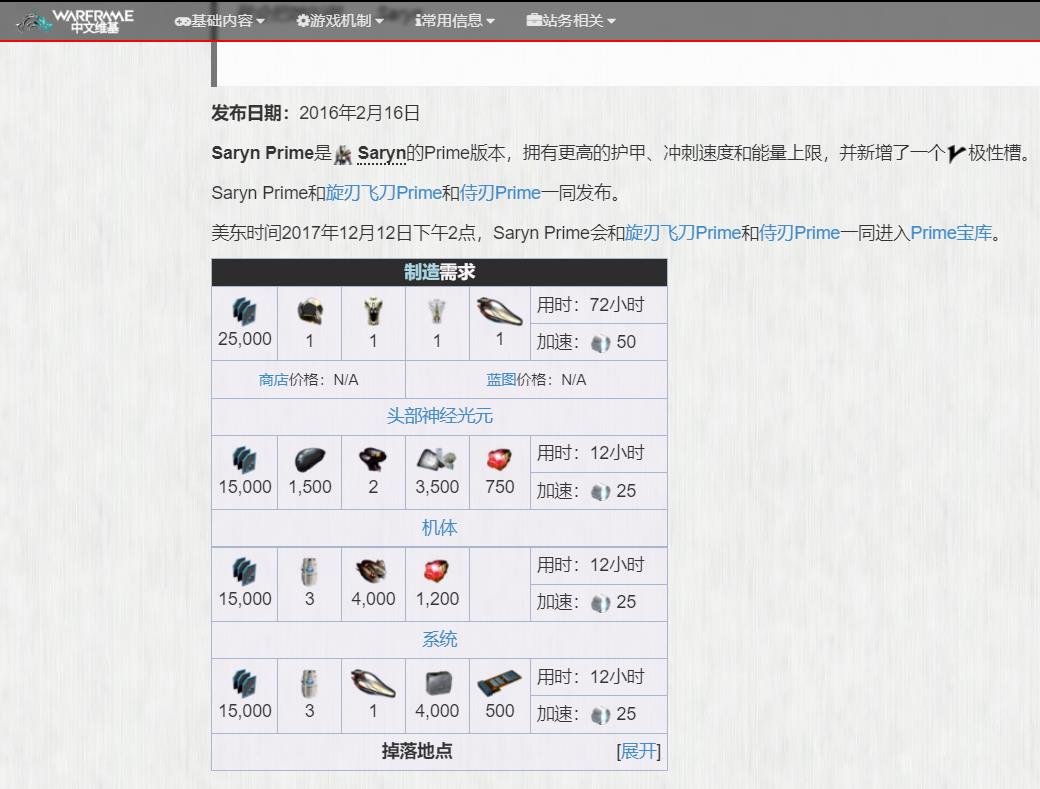Open 侍刃Prime link in the 美东时间 sentence

[799, 233]
